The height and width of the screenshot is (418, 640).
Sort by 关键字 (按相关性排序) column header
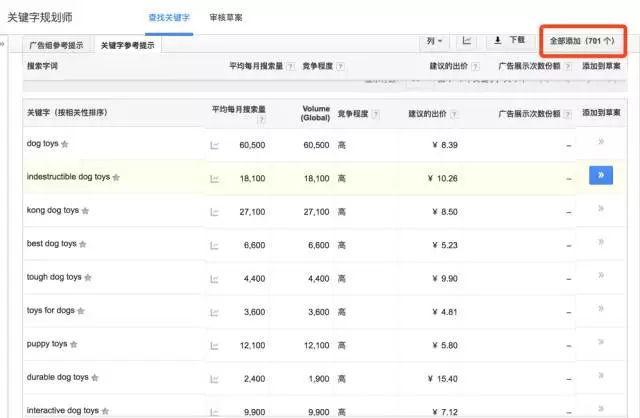pyautogui.click(x=67, y=112)
